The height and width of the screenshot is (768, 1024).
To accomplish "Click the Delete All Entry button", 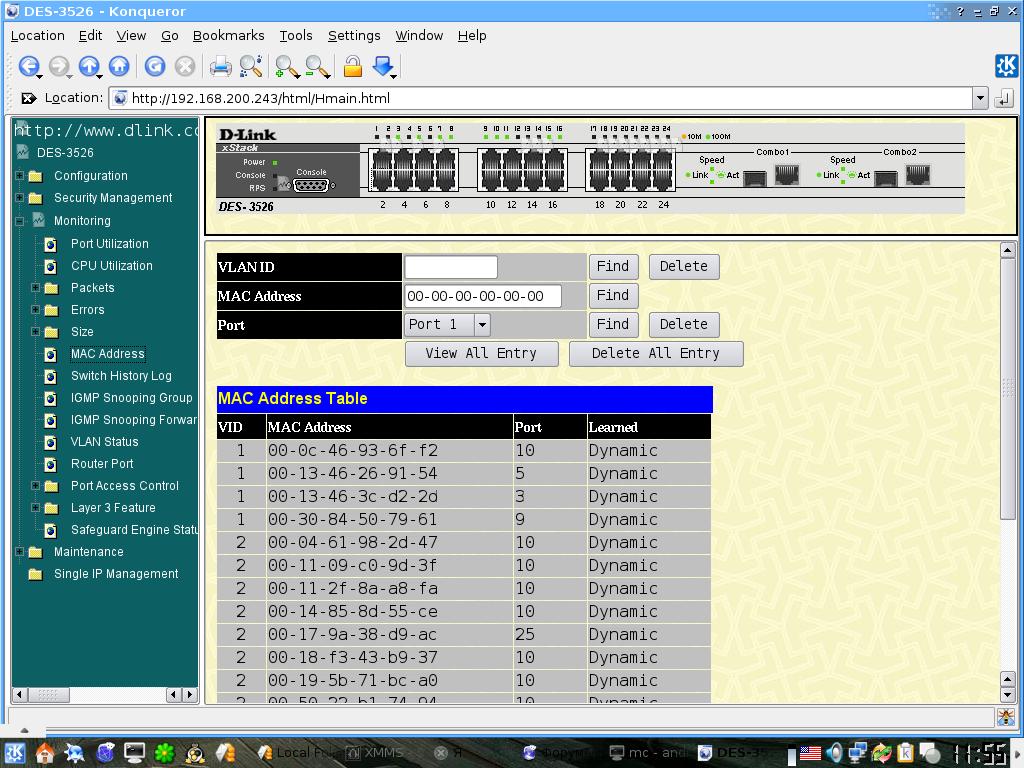I will 655,353.
